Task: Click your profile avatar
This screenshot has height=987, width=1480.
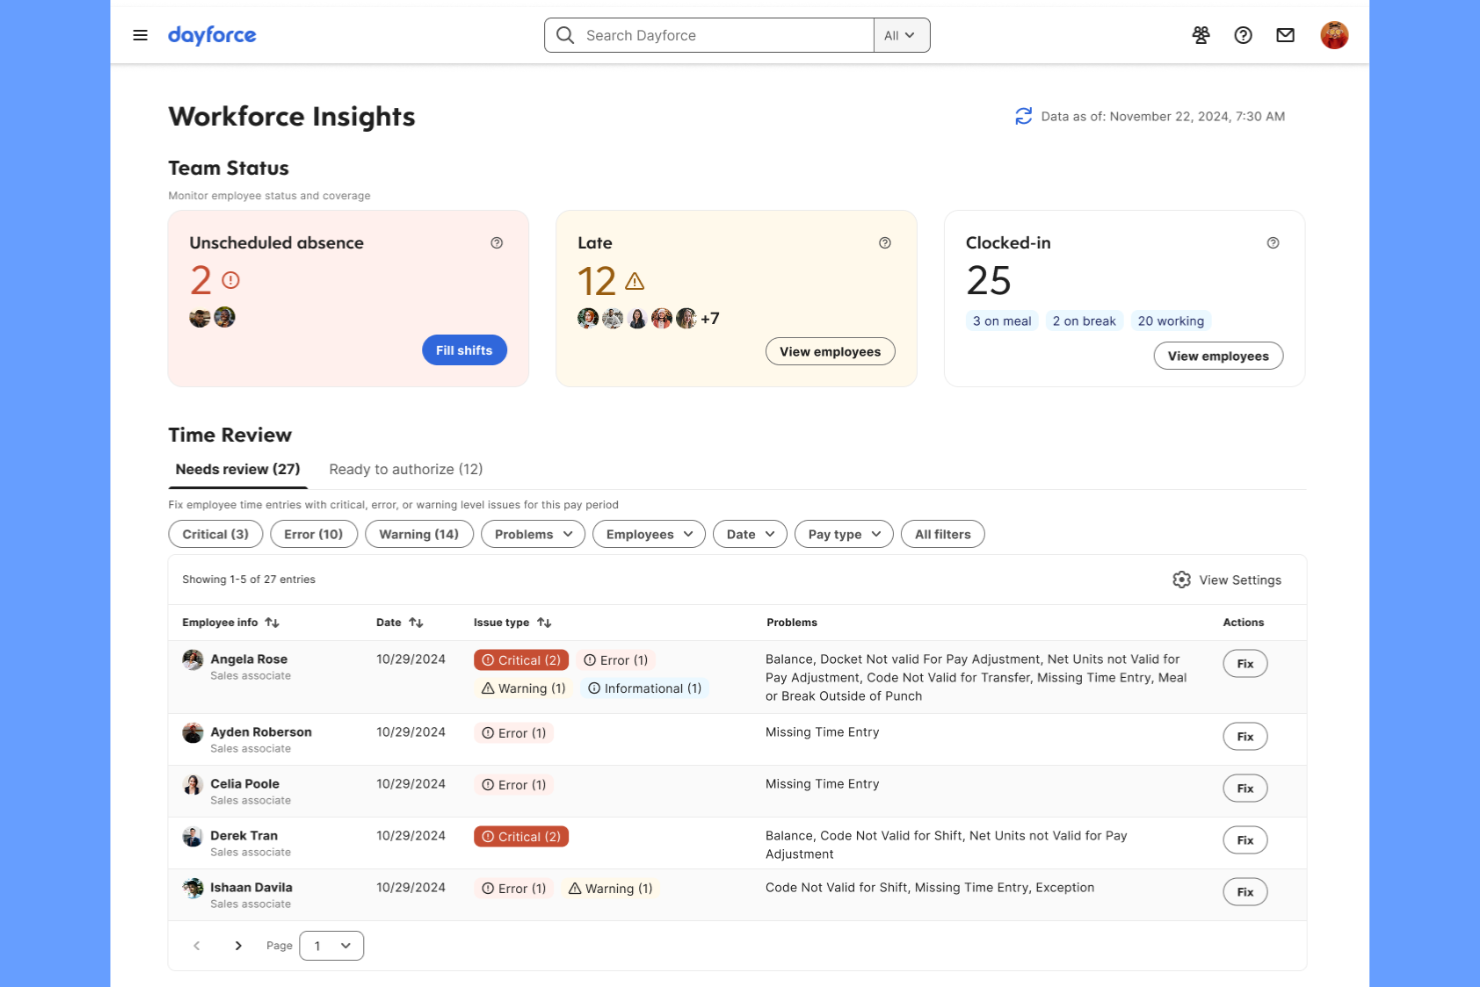Action: pos(1334,35)
